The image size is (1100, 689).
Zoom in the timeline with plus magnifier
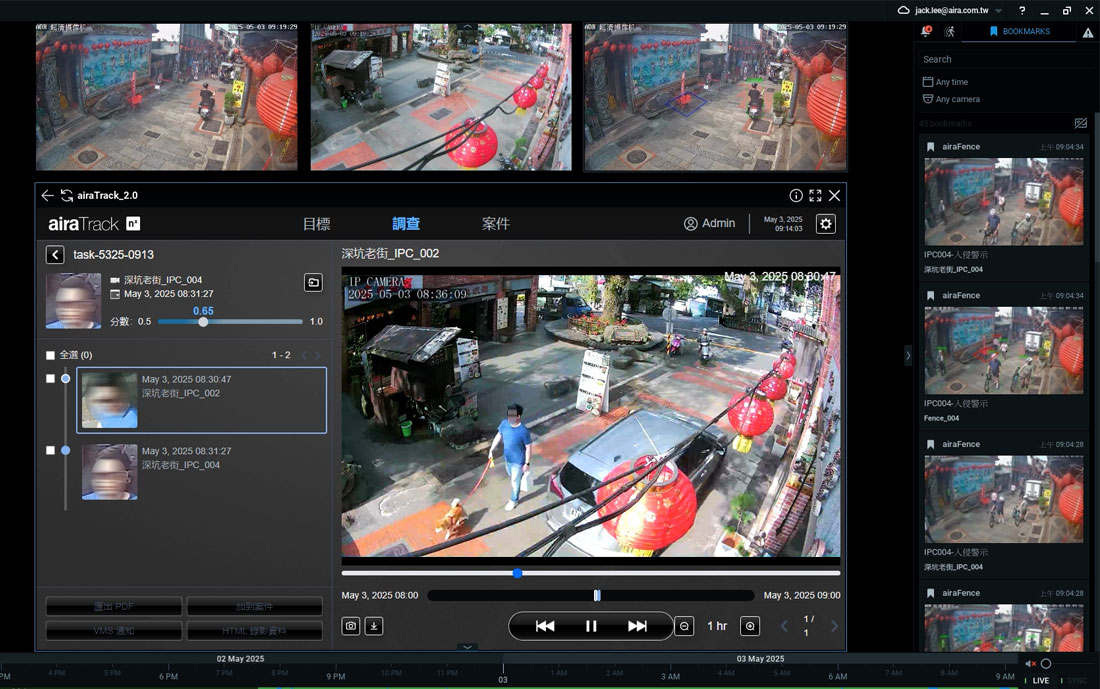pos(750,626)
